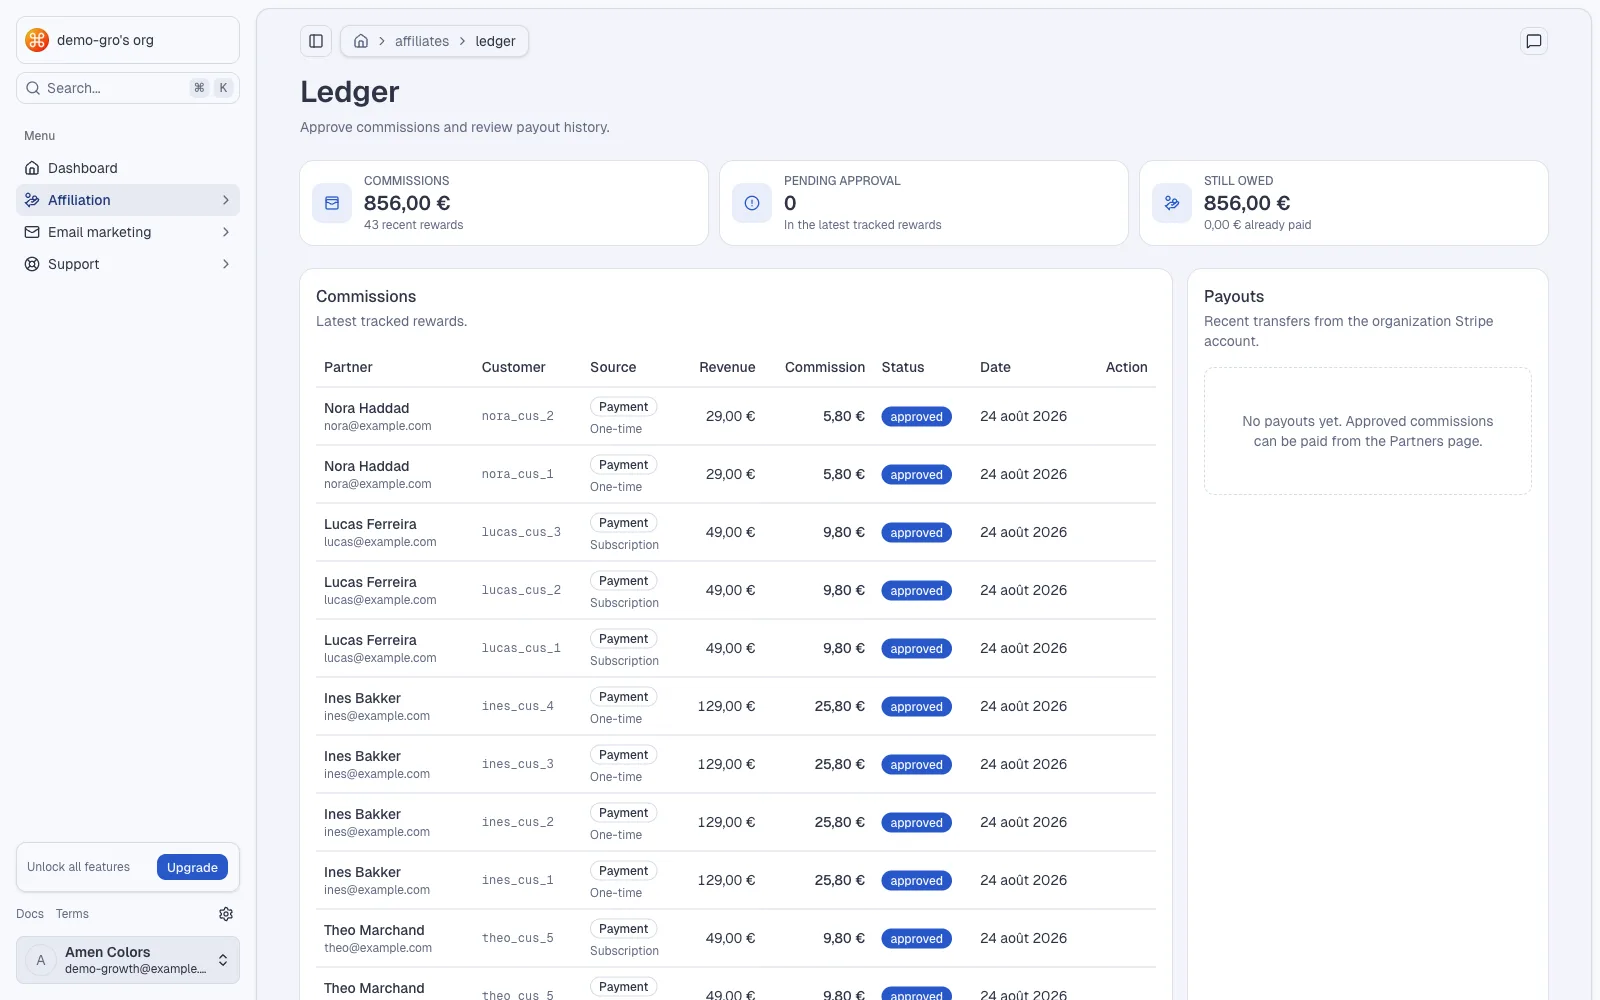Image resolution: width=1600 pixels, height=1000 pixels.
Task: Click approved badge for ines_cus_1
Action: click(x=916, y=881)
